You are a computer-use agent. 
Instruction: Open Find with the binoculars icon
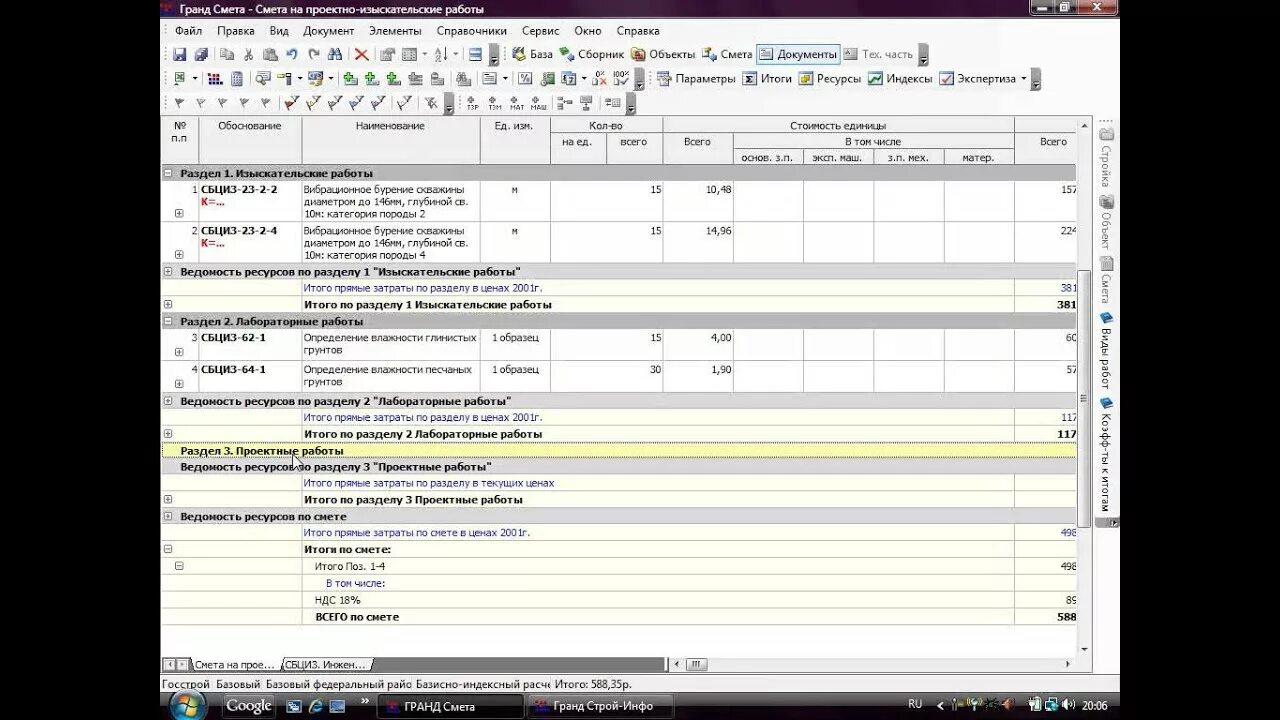(x=335, y=55)
